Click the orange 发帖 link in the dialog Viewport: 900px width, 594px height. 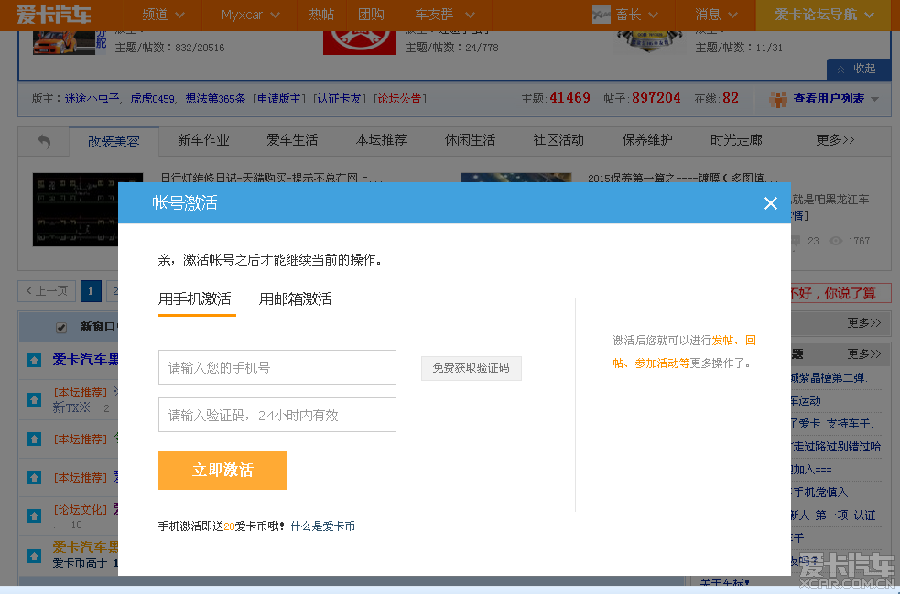coord(722,340)
